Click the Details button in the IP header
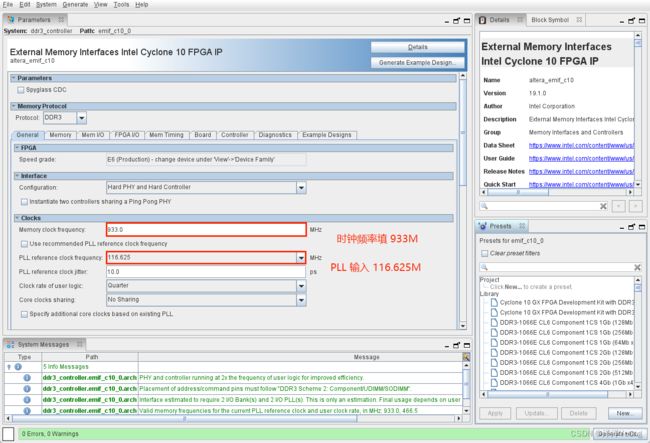Viewport: 650px width, 443px height. coord(417,47)
